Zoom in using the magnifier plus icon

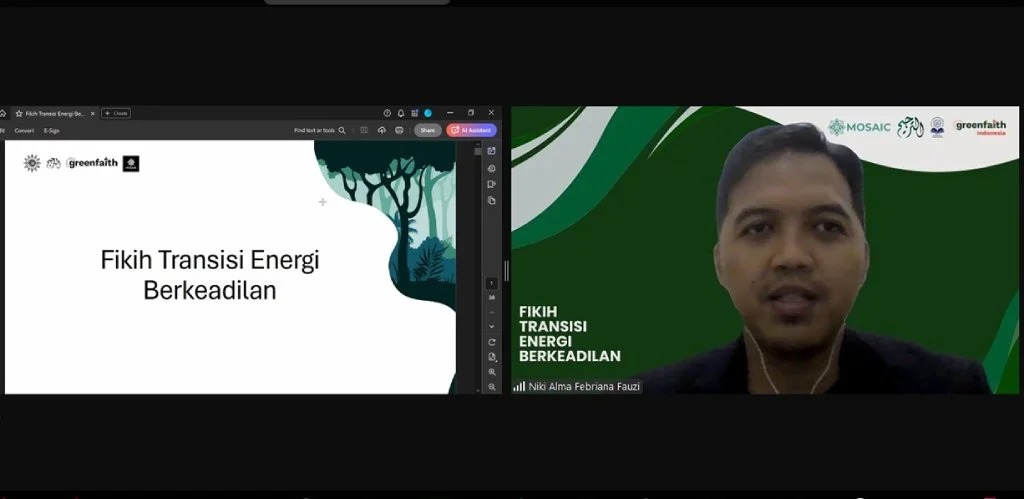tap(492, 371)
